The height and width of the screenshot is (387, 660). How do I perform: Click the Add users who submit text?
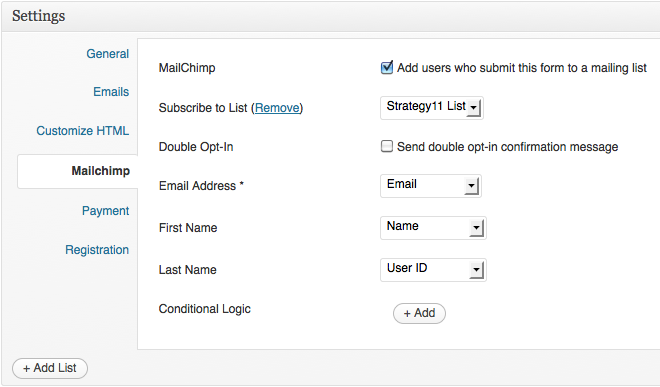pos(522,68)
